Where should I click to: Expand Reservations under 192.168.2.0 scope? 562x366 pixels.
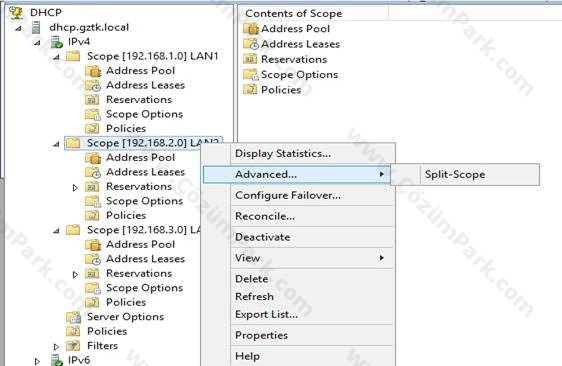coord(75,187)
